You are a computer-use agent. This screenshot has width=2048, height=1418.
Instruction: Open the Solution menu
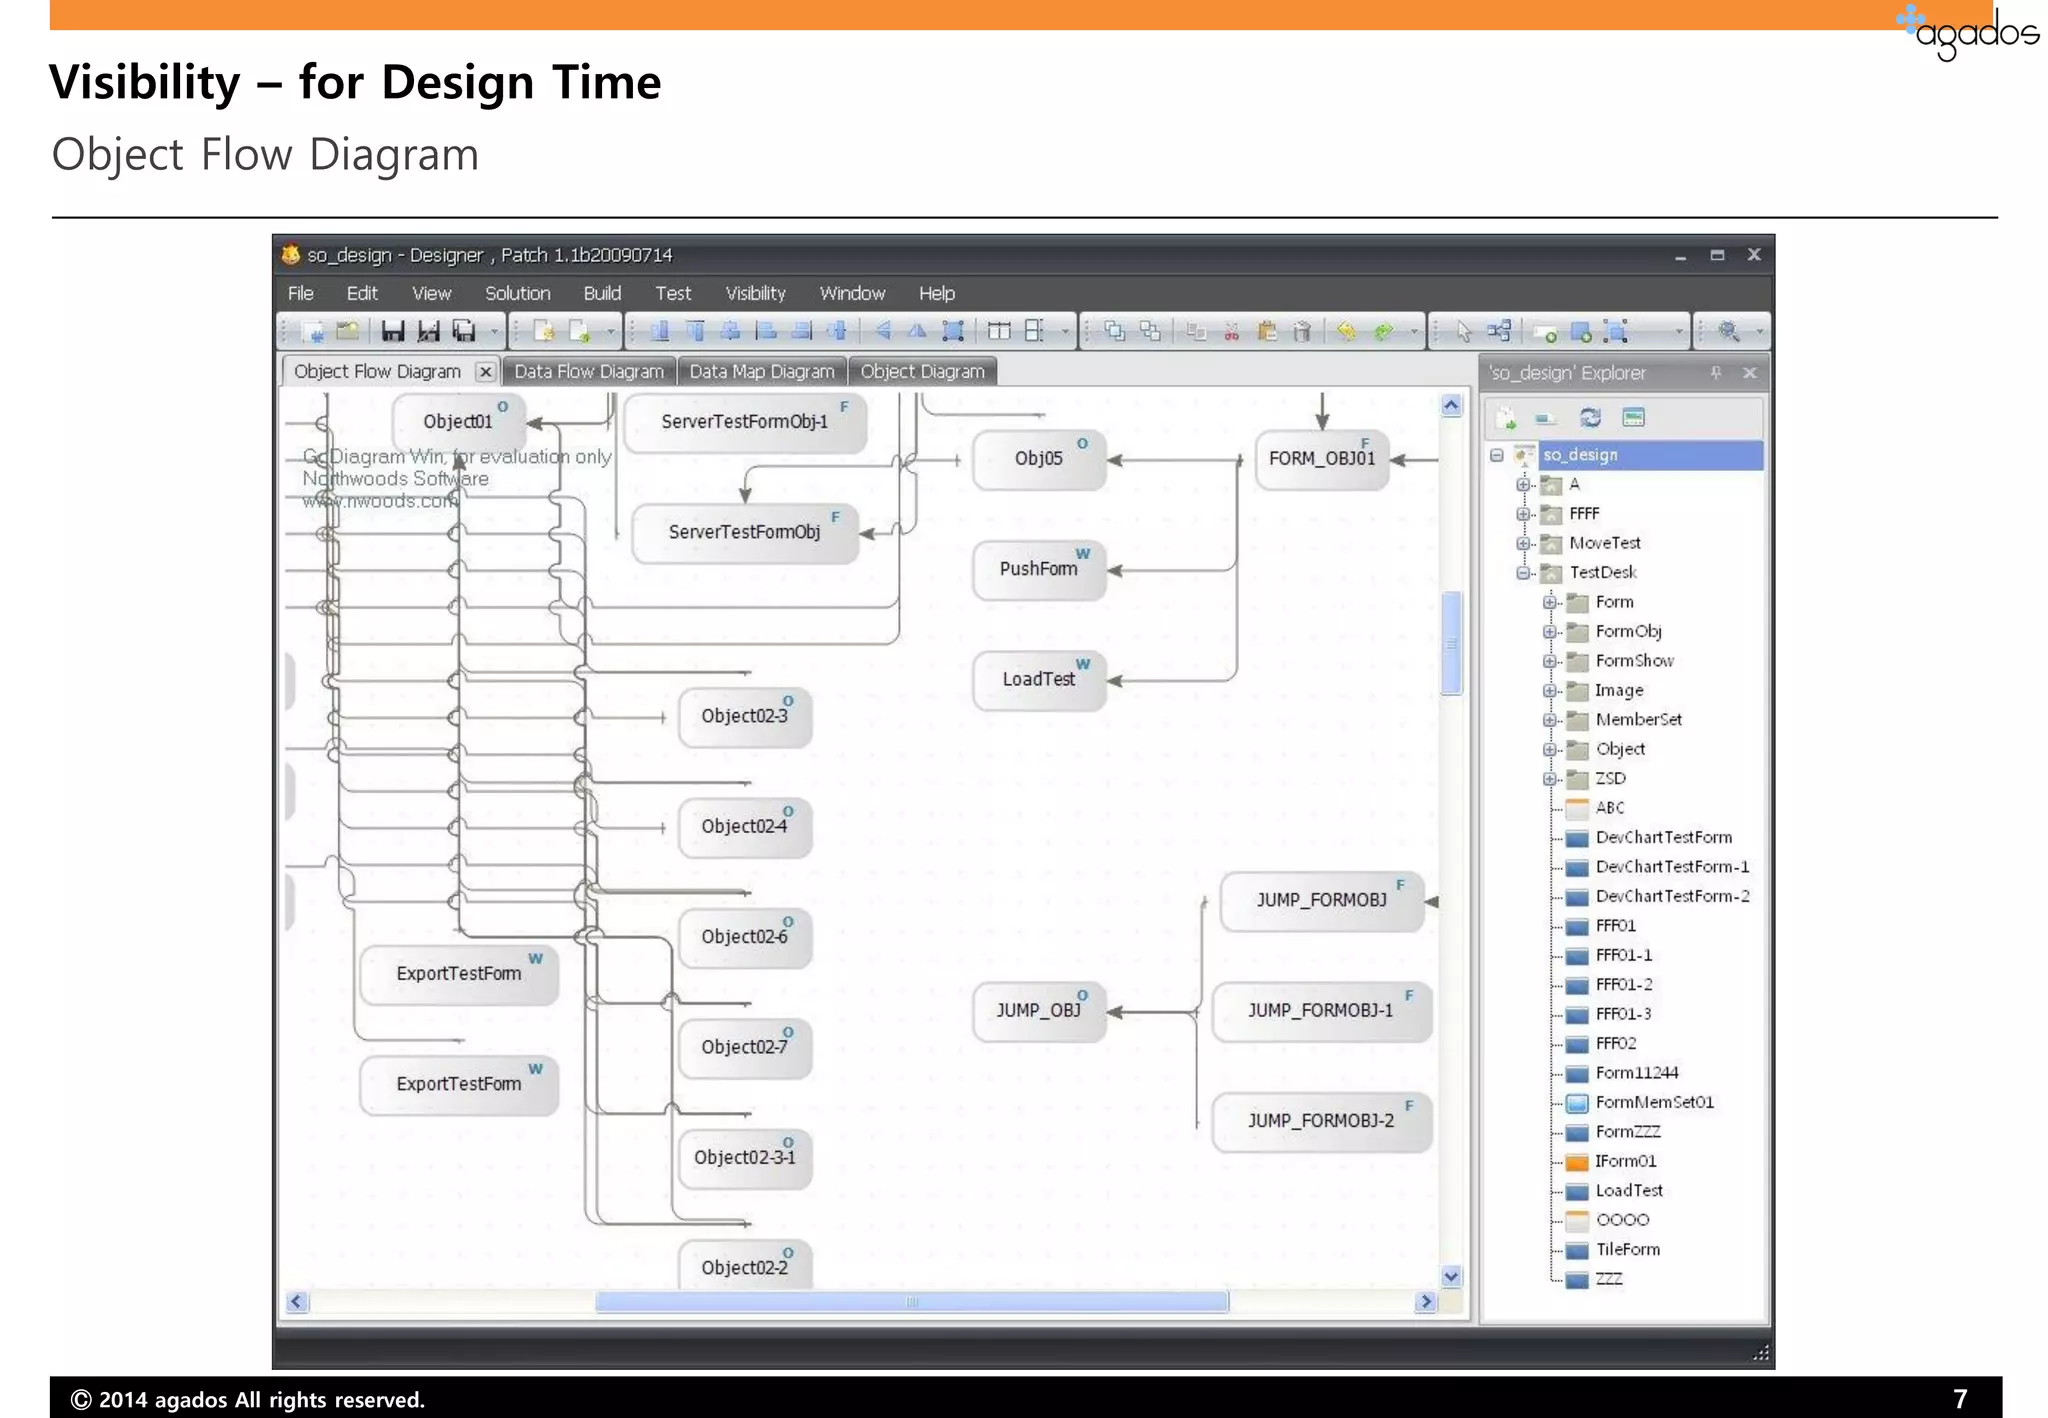pyautogui.click(x=517, y=293)
